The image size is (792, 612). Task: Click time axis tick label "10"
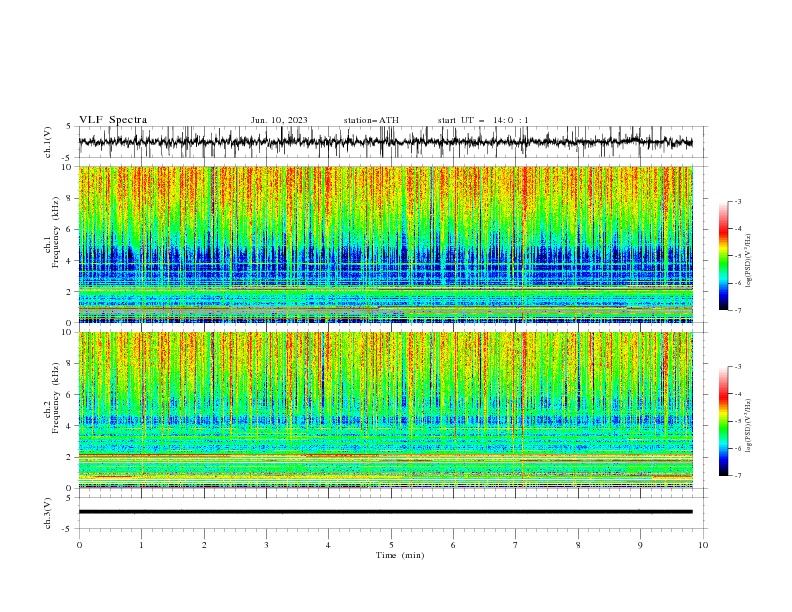click(x=703, y=545)
